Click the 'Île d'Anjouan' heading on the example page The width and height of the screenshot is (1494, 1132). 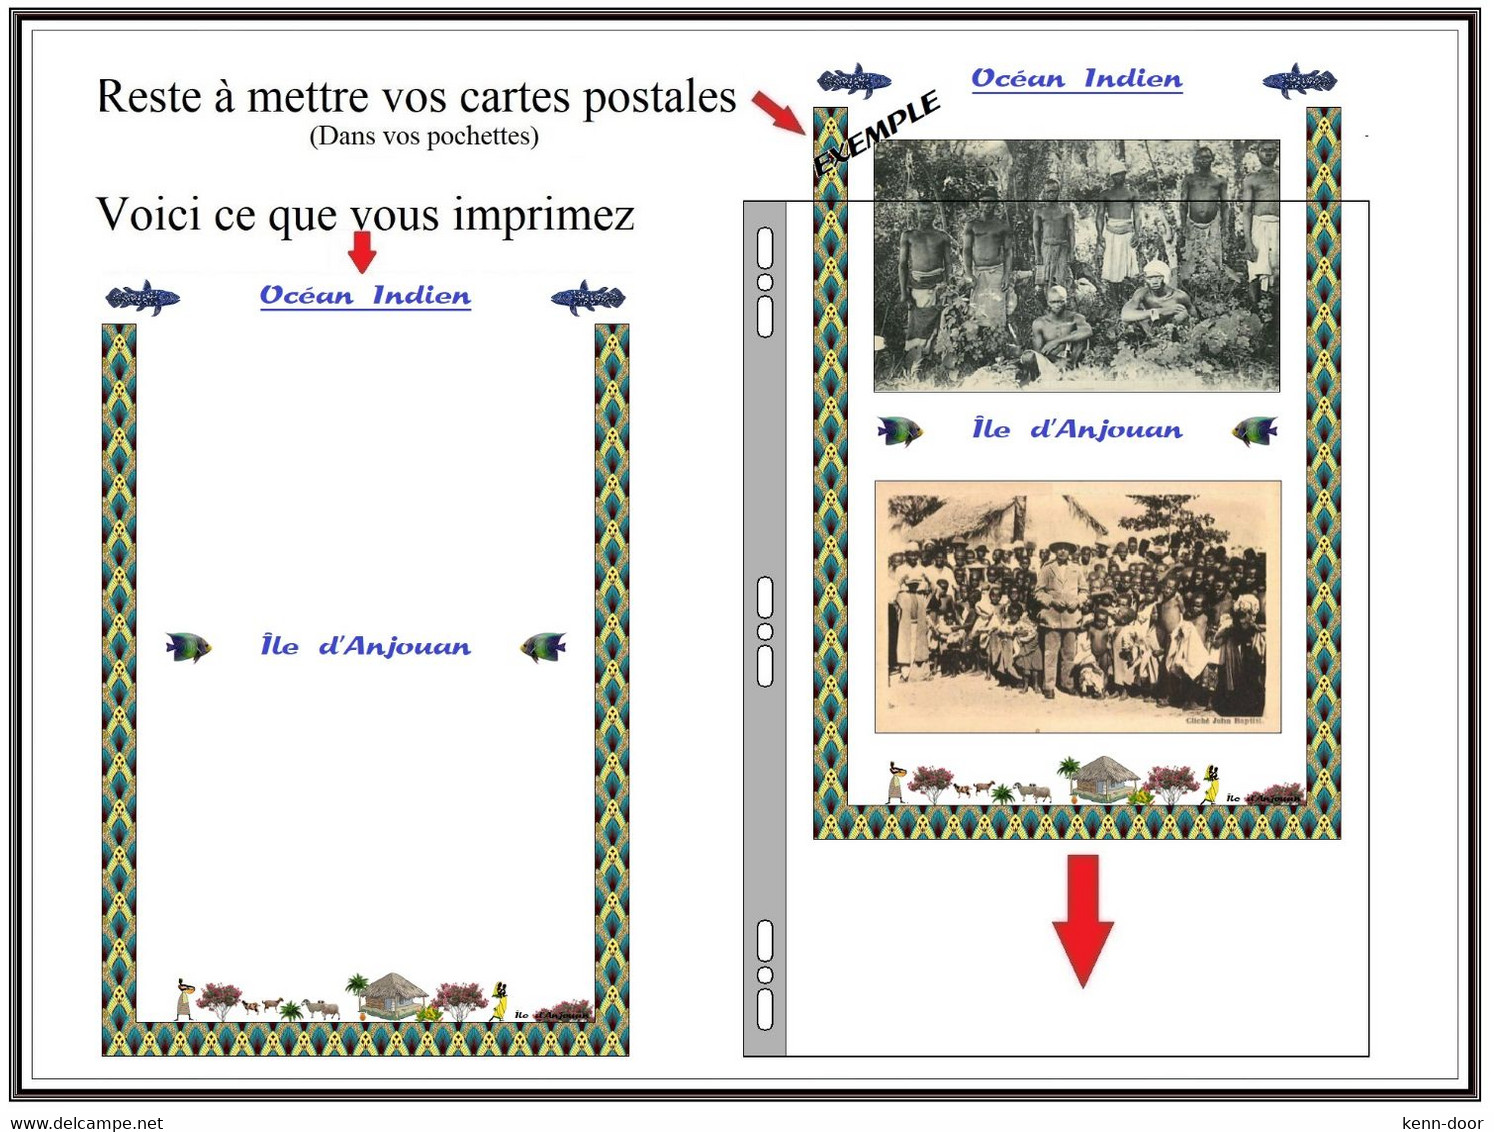(x=1077, y=429)
